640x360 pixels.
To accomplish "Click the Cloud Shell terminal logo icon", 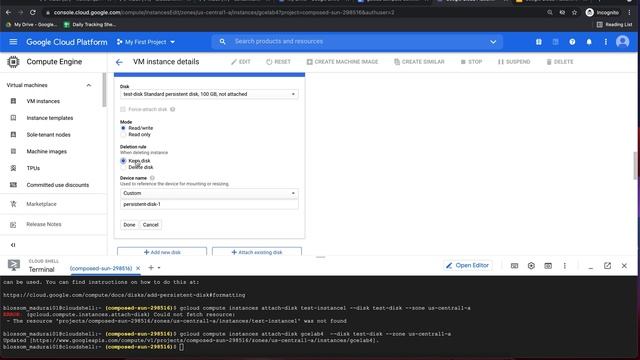I will tap(14, 265).
